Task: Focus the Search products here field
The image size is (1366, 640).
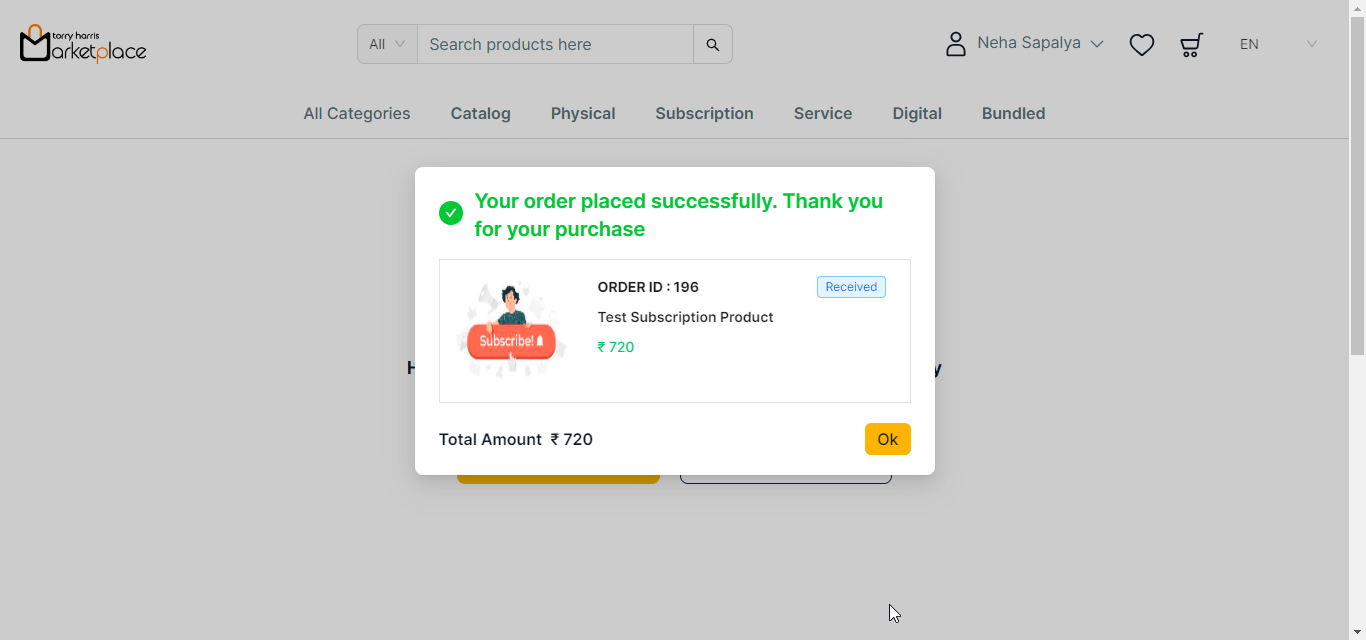Action: pos(555,44)
